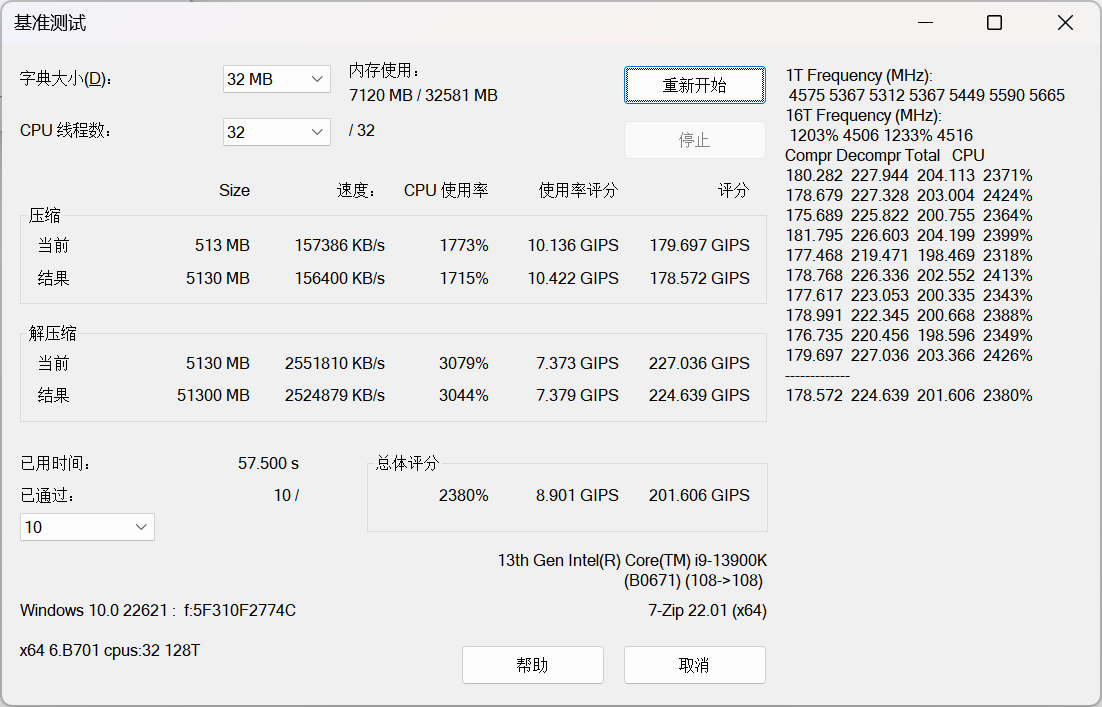The image size is (1102, 707).
Task: Click the dropdown arrow beside 32 MB
Action: [316, 79]
